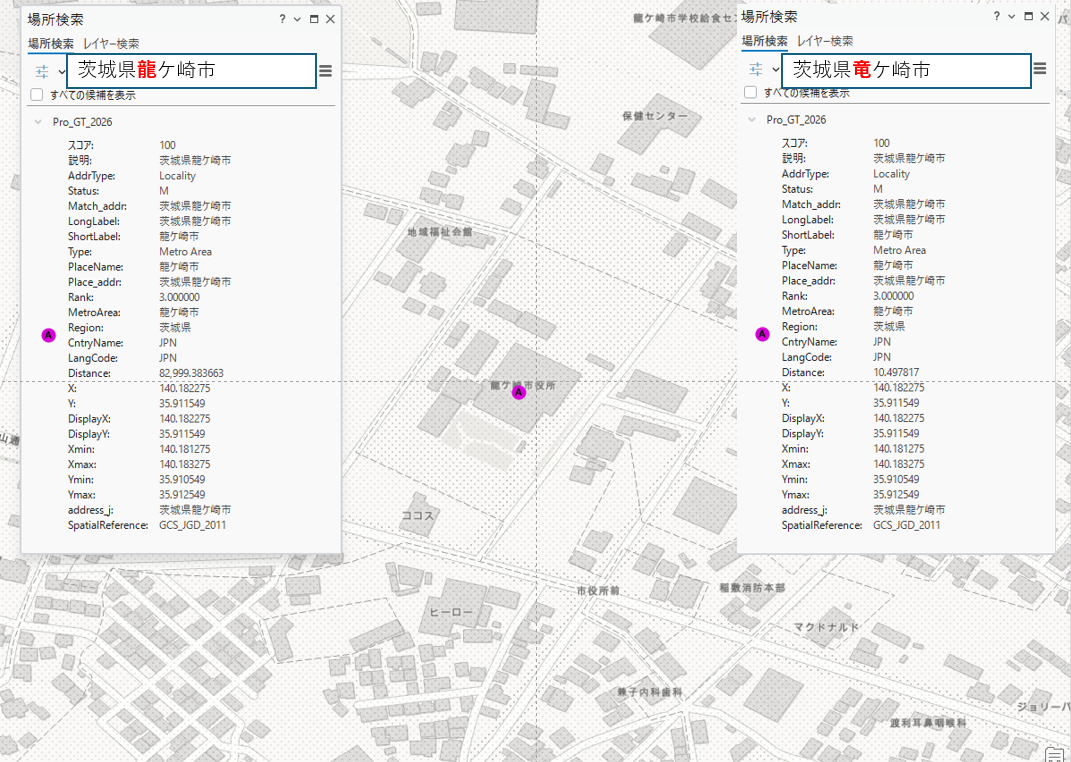Open the hamburger menu in left search panel
1071x762 pixels.
pyautogui.click(x=326, y=70)
